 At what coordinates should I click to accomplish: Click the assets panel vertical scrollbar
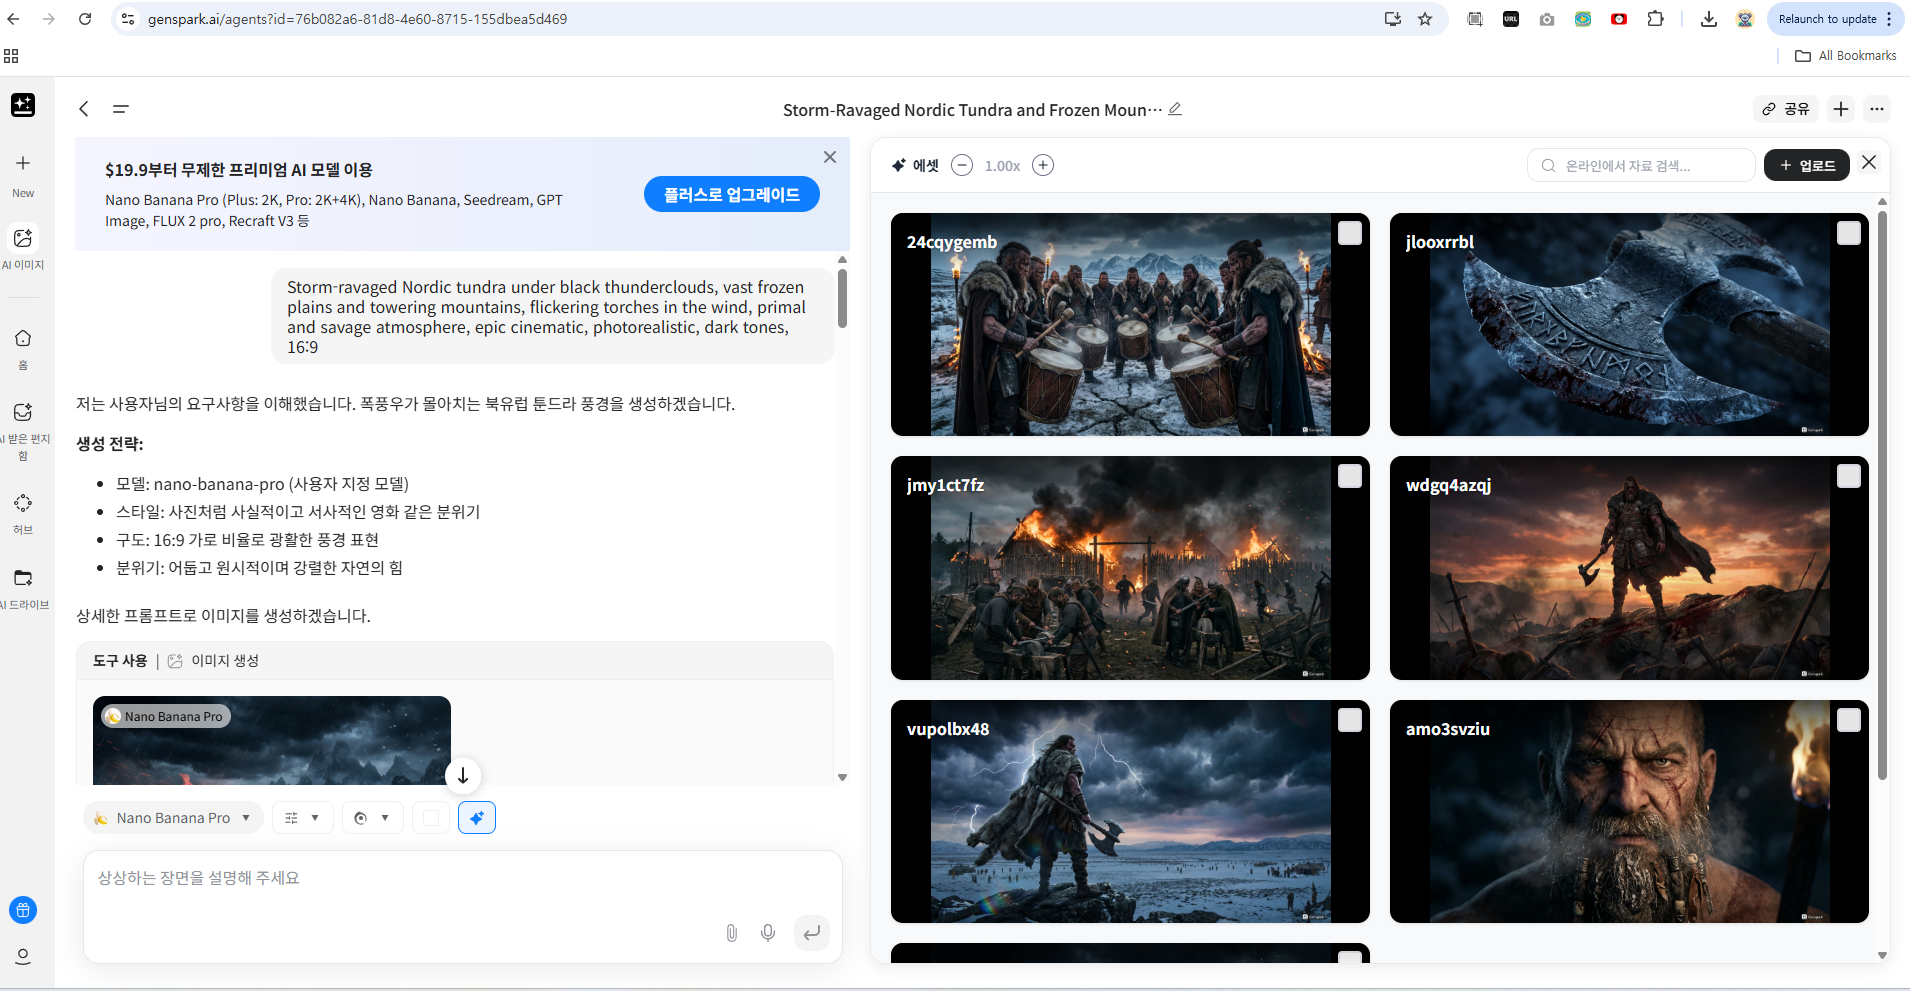click(x=1882, y=495)
